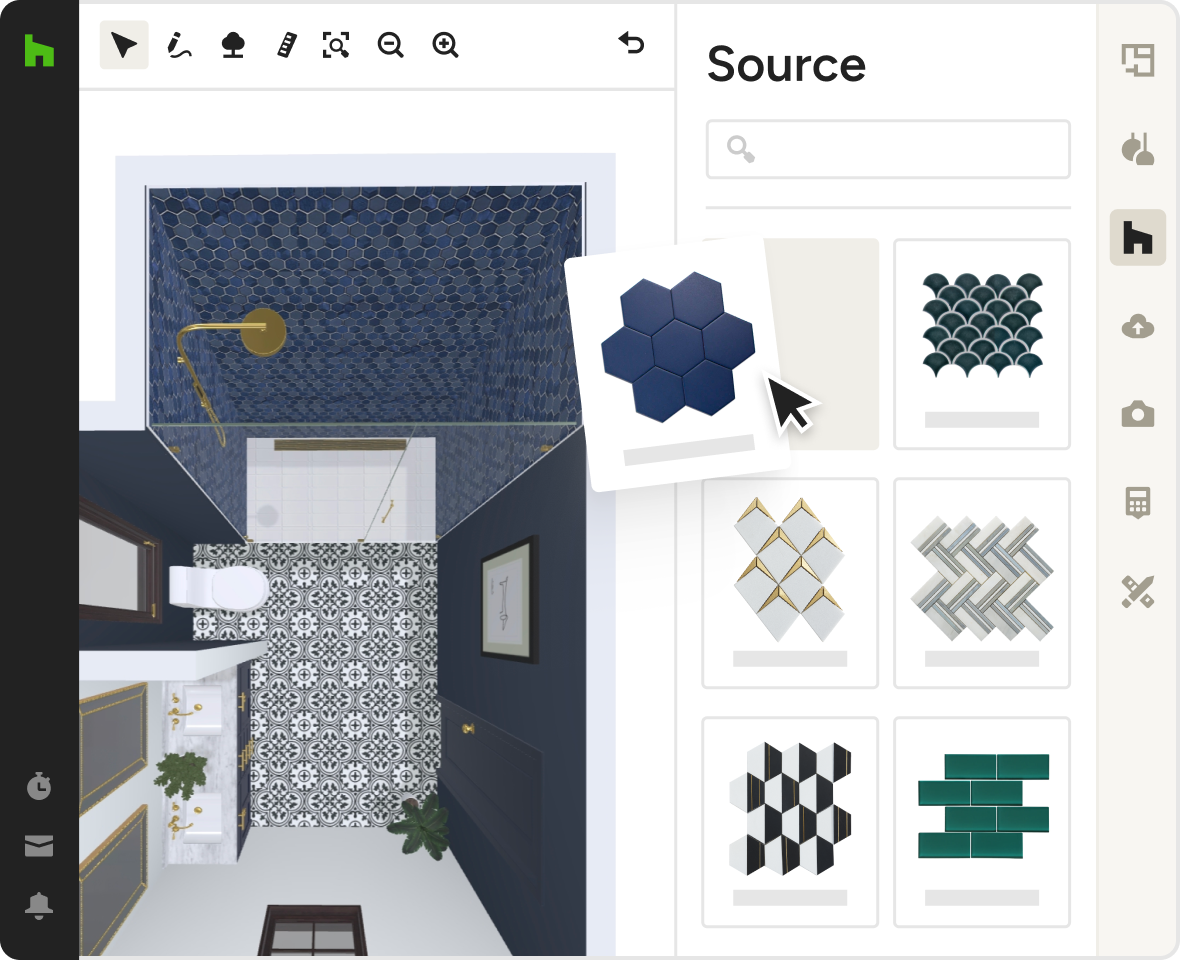Click the zoom-to-selection tool
This screenshot has height=960, width=1180.
[x=336, y=45]
